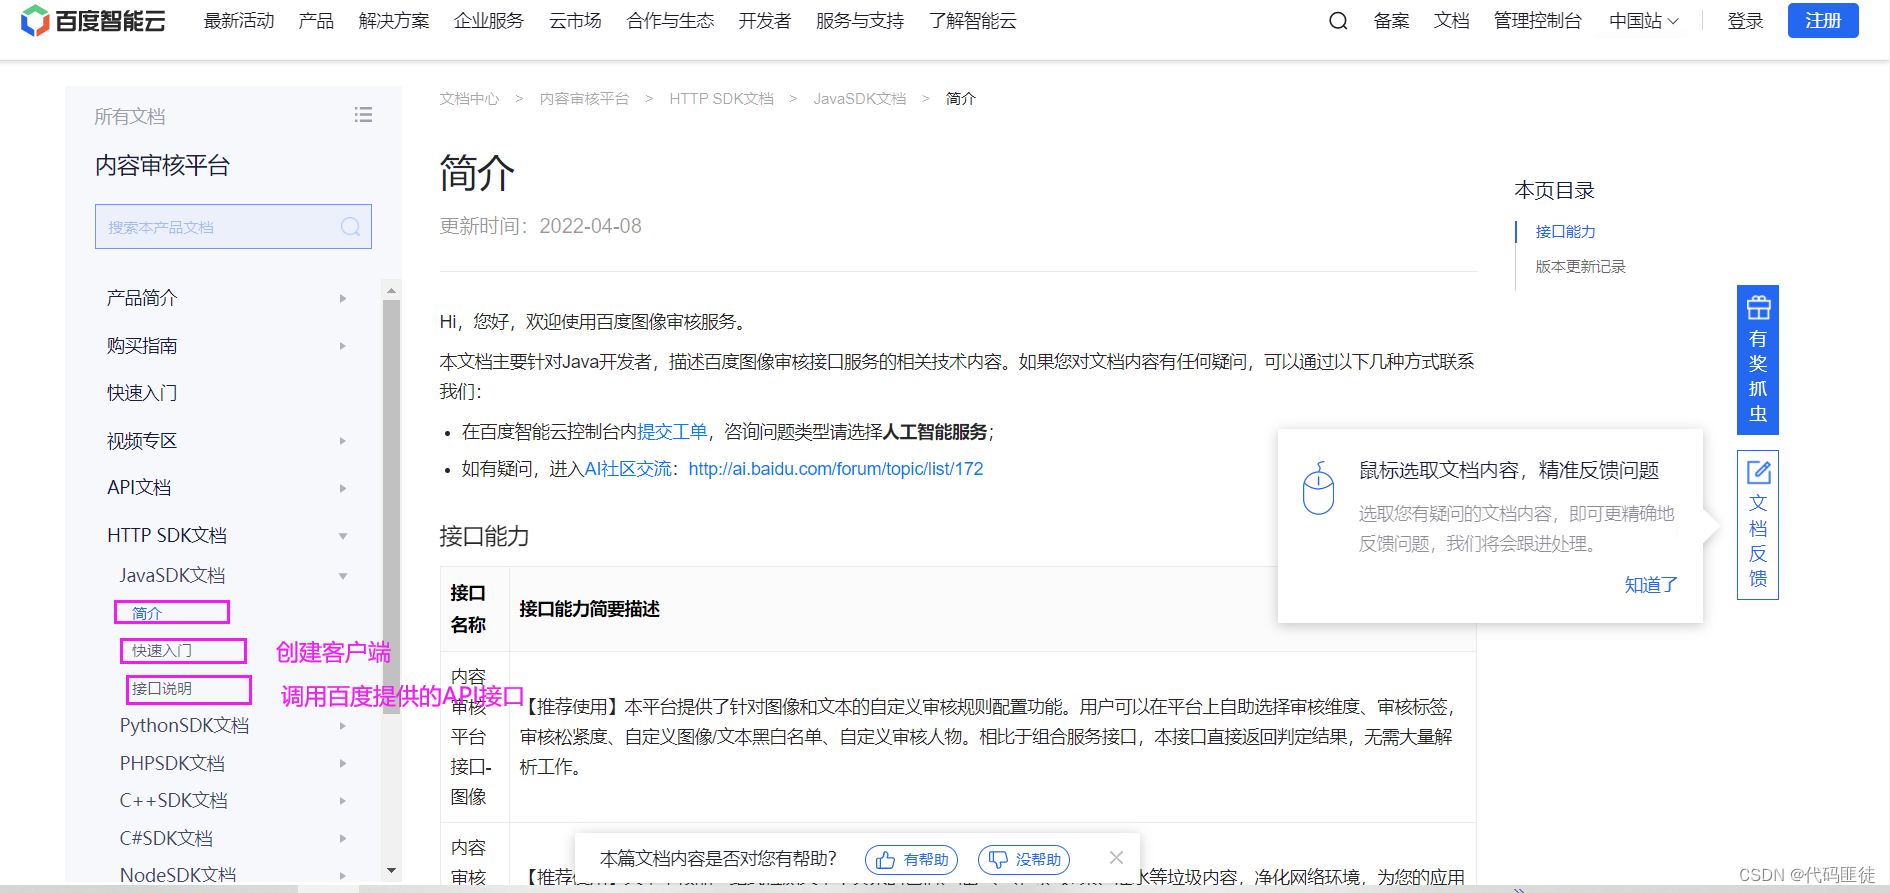Open the 云市场 menu
1890x893 pixels.
coord(575,21)
